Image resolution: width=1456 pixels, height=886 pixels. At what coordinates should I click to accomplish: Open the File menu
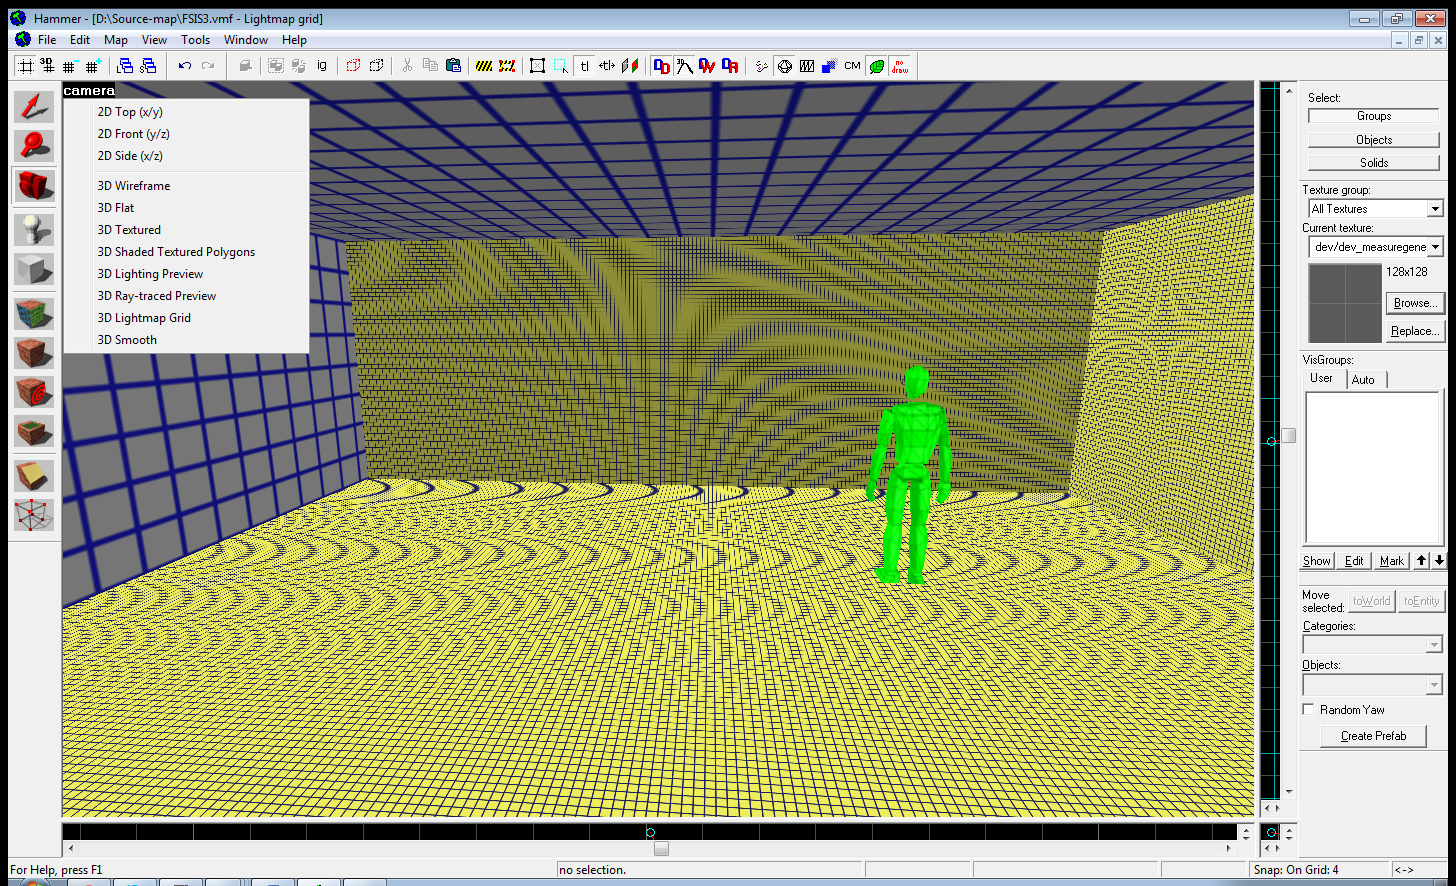[x=47, y=40]
